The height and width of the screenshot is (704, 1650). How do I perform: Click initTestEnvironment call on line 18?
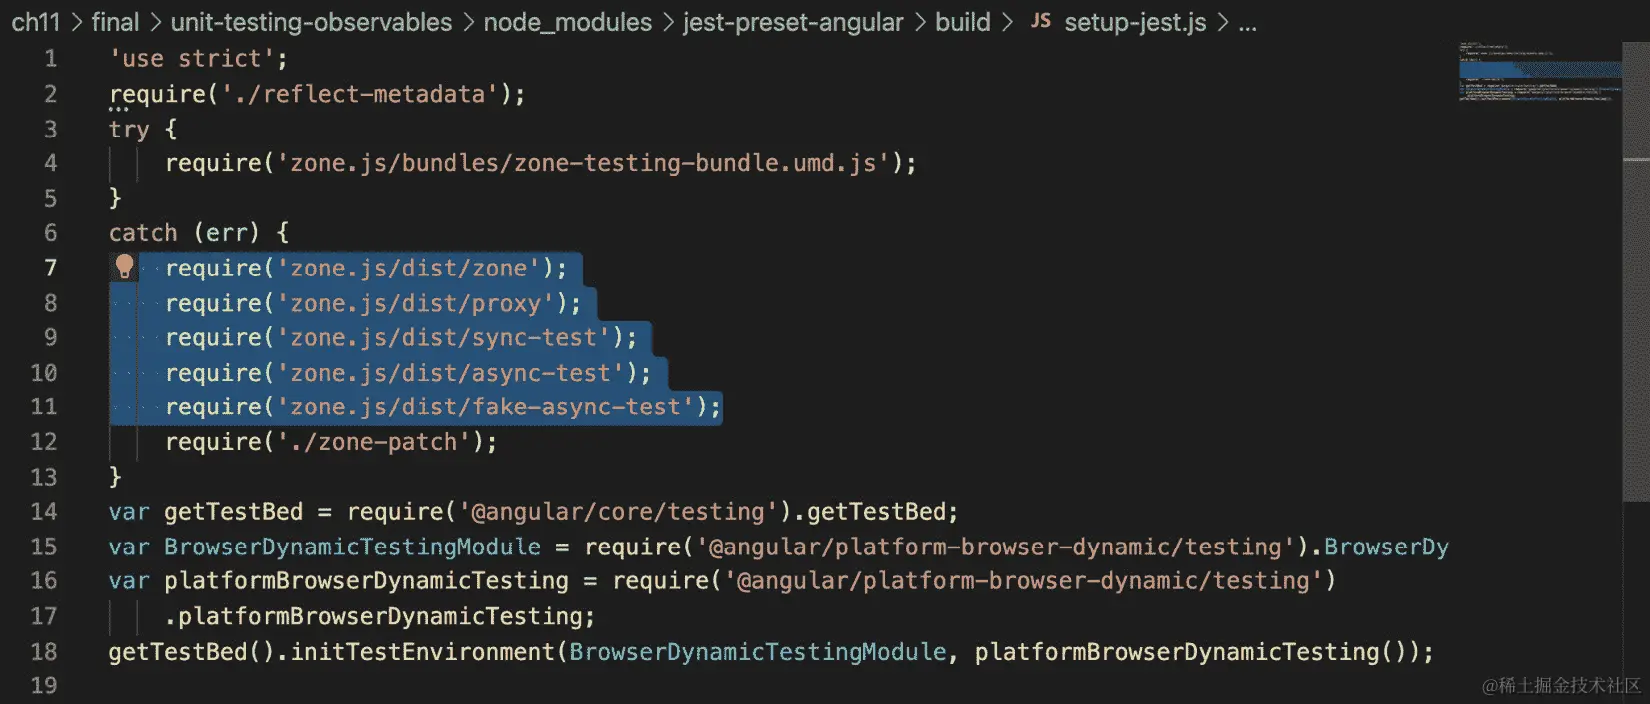click(x=422, y=652)
